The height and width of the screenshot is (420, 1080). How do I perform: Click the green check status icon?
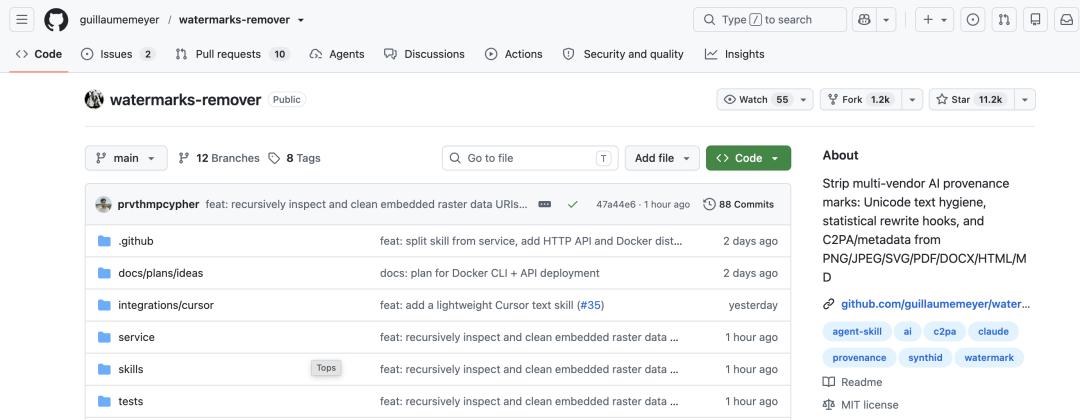click(x=572, y=204)
